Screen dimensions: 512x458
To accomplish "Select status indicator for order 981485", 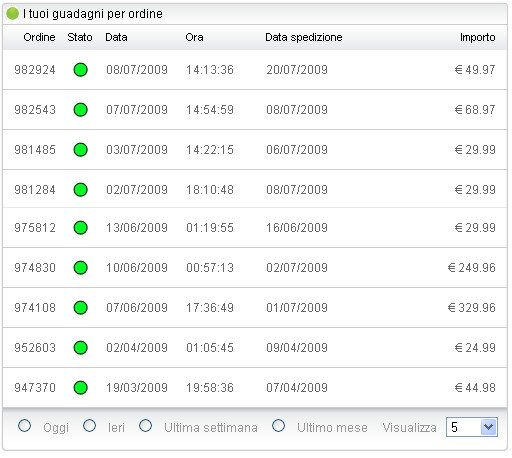I will (x=80, y=150).
